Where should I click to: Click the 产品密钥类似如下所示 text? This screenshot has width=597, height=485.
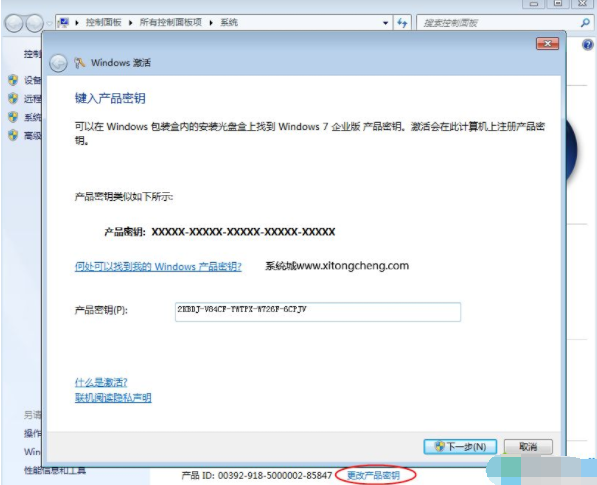tap(124, 197)
